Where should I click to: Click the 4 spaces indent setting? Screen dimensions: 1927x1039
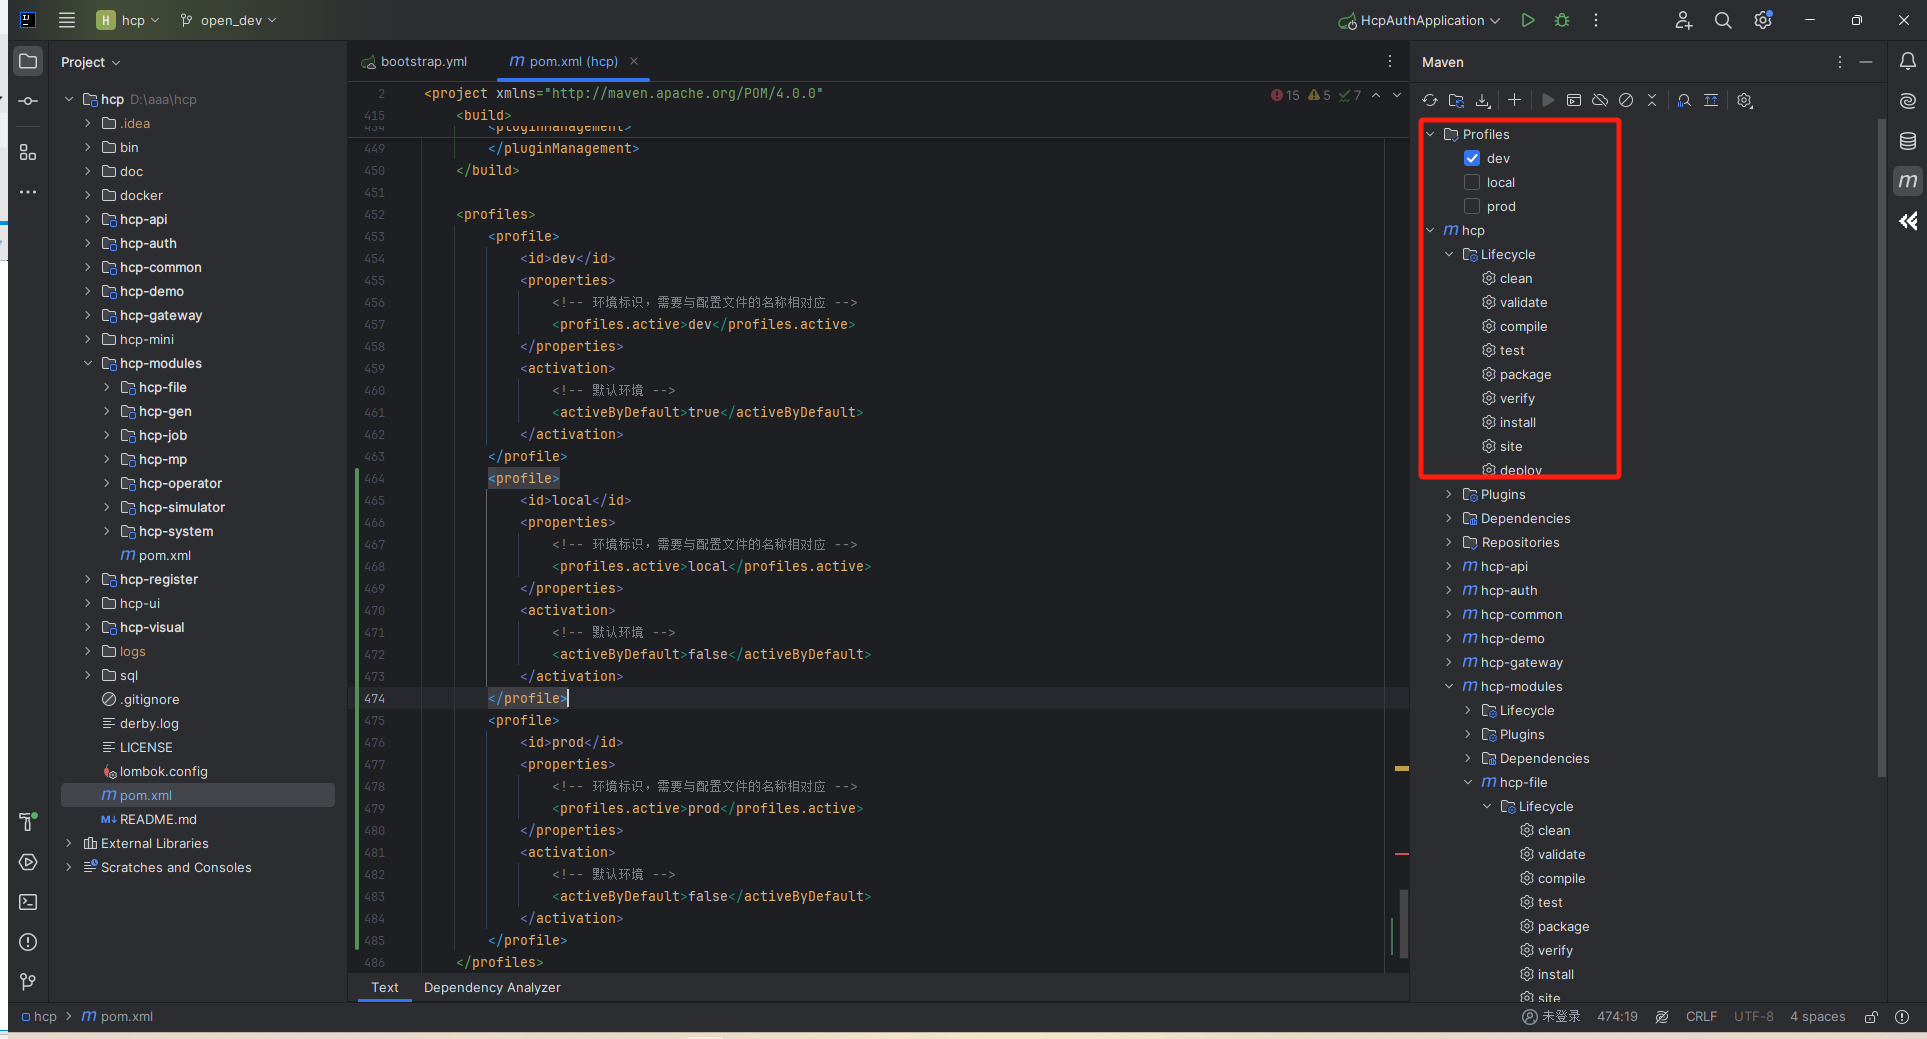pyautogui.click(x=1817, y=1016)
